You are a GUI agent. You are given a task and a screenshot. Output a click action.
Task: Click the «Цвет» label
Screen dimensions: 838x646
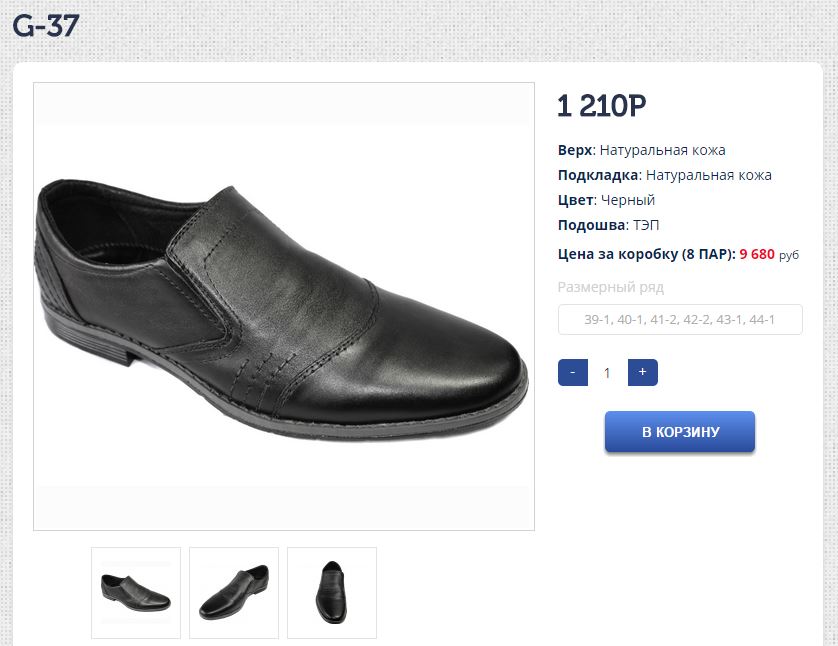click(x=575, y=200)
